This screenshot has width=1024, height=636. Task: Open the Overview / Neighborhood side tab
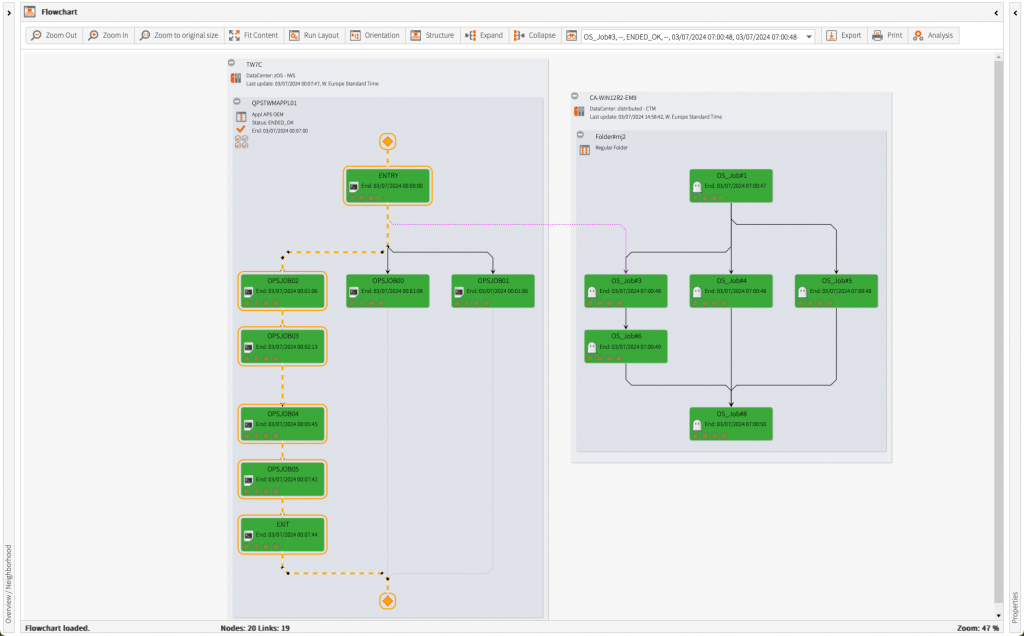pyautogui.click(x=9, y=582)
